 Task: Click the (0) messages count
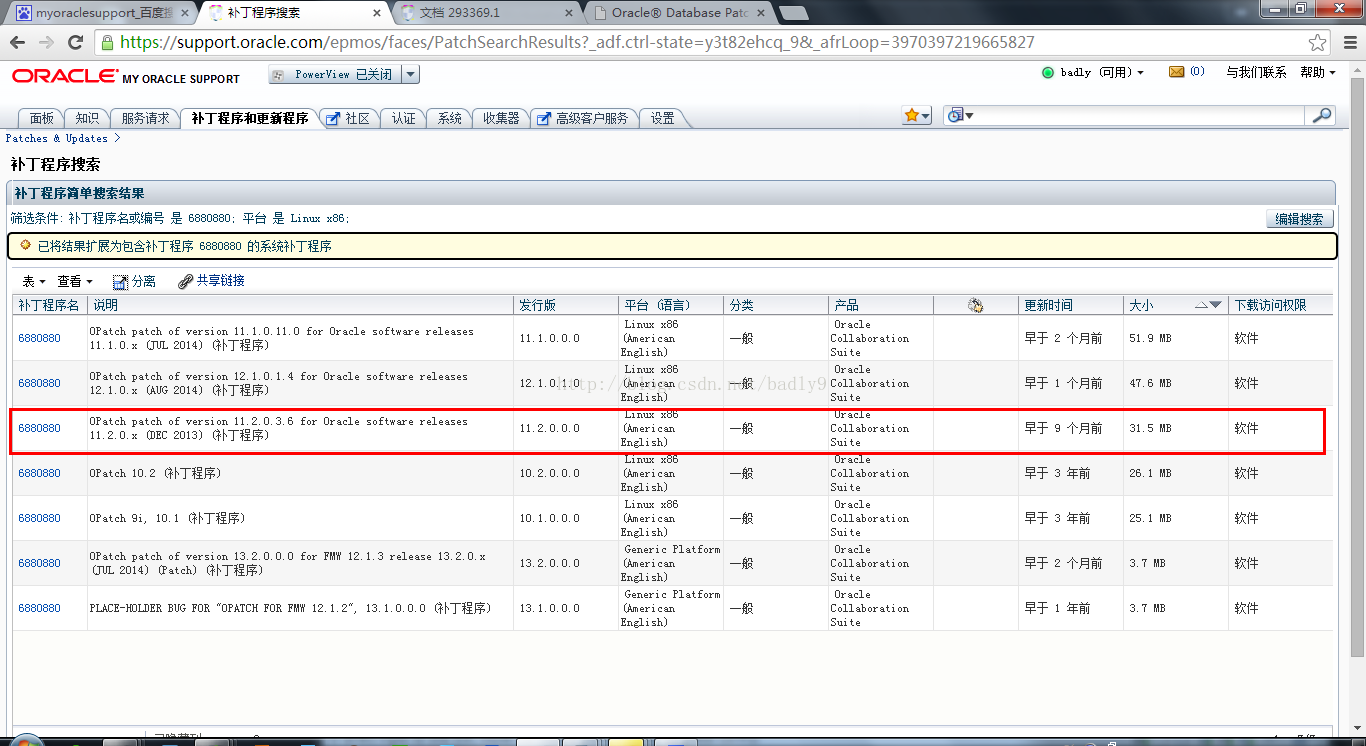point(1197,72)
